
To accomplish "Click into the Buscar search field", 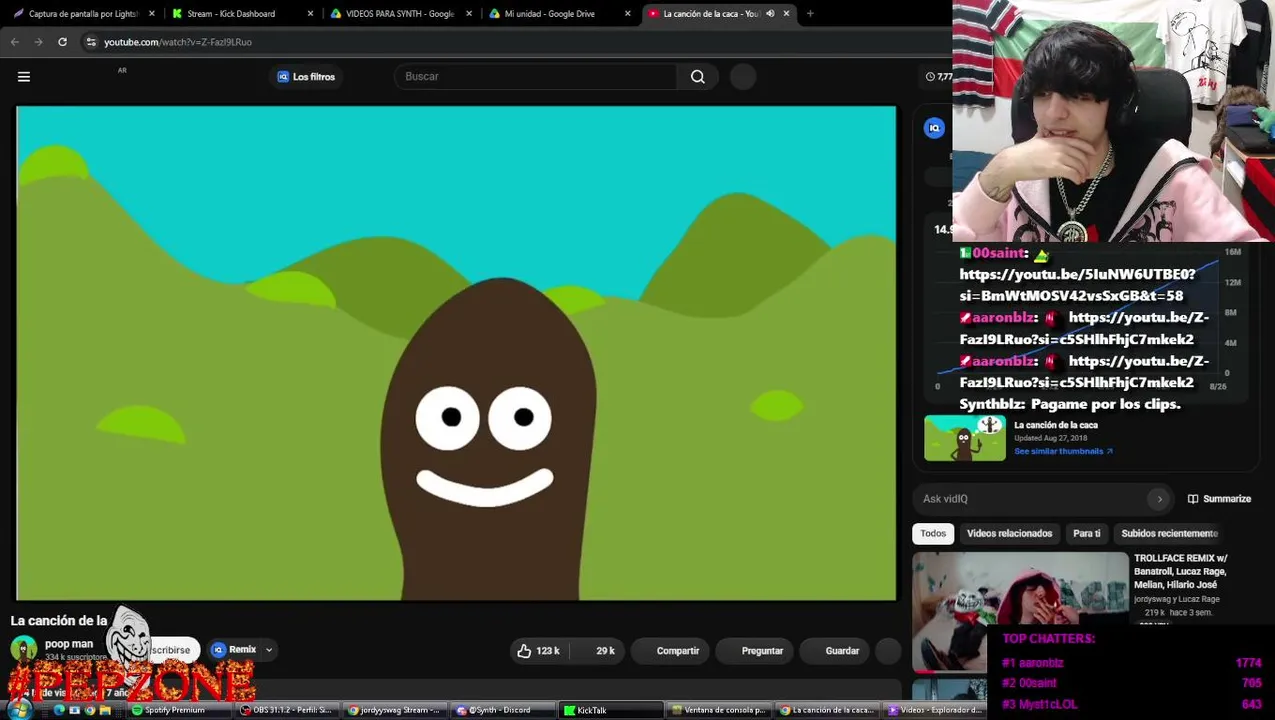I will (536, 77).
